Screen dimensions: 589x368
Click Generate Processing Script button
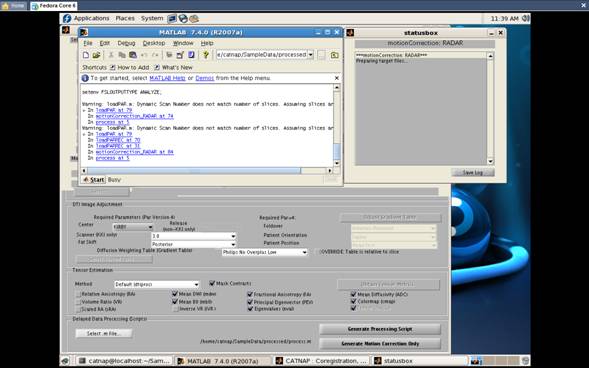point(380,329)
